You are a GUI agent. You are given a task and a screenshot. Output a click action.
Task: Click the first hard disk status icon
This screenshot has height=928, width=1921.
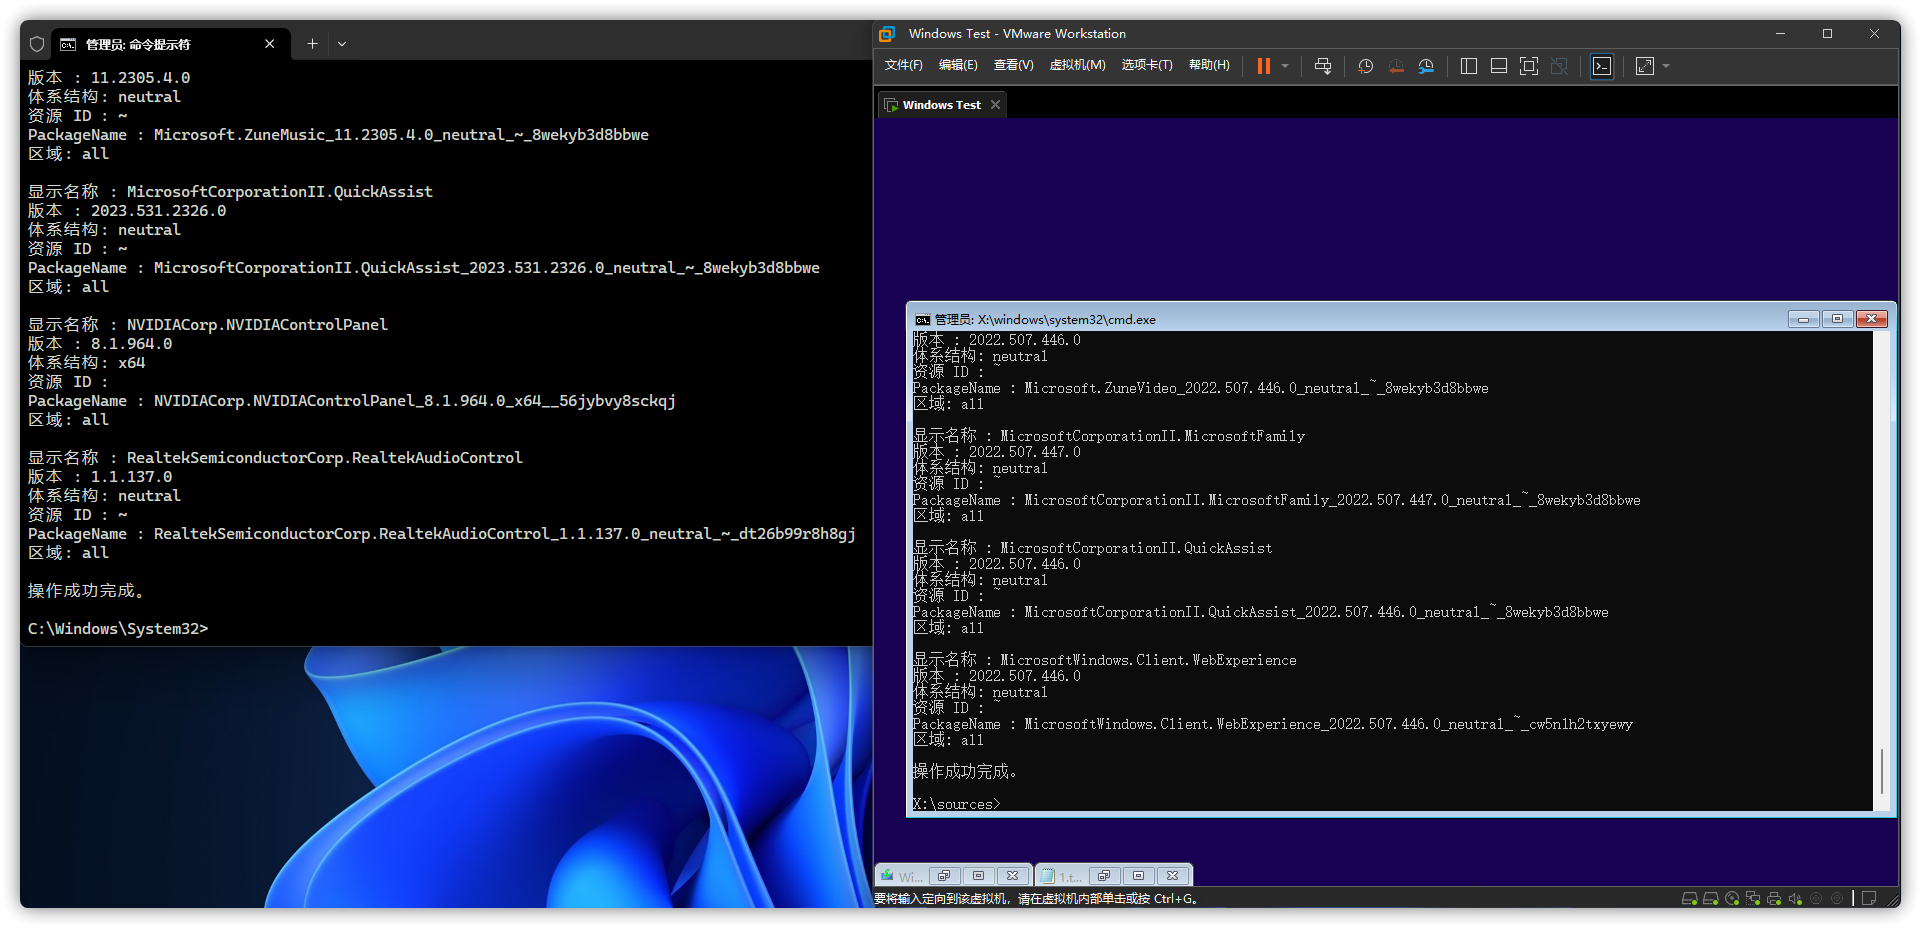tap(1689, 898)
